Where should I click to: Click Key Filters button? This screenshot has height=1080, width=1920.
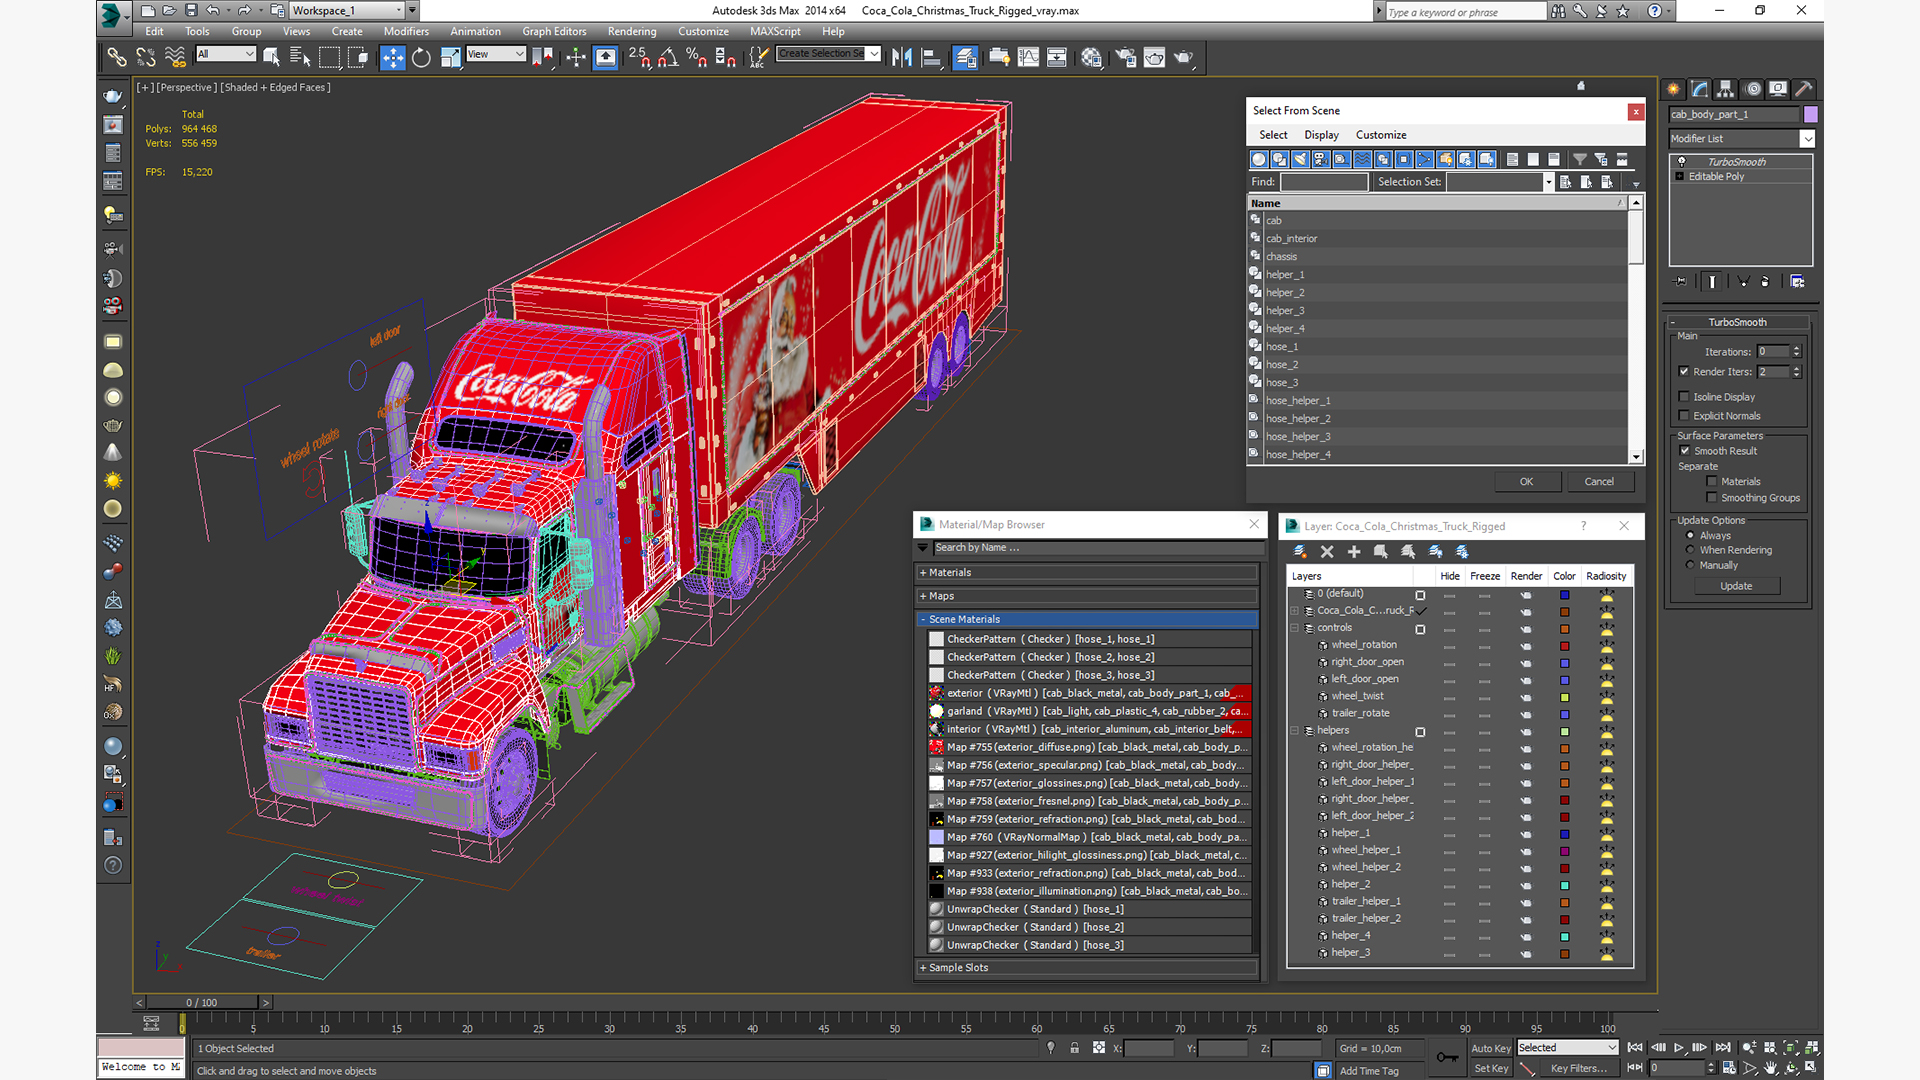pos(1579,1069)
